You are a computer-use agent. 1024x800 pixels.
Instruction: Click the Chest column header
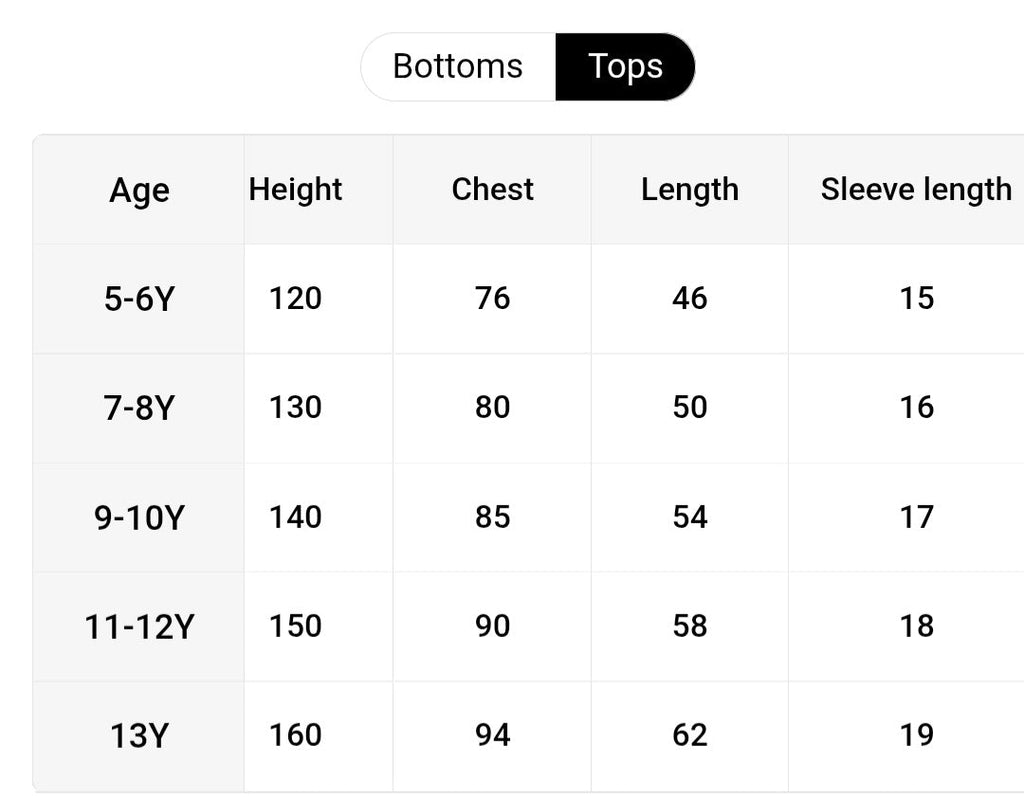(x=492, y=189)
